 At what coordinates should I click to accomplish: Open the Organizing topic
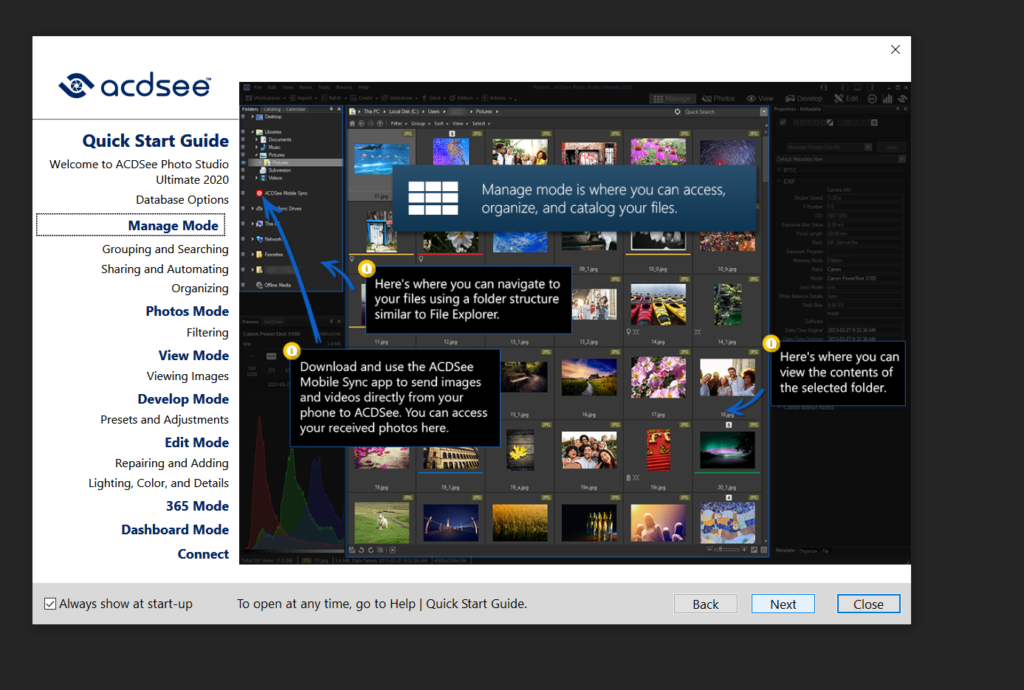coord(200,289)
